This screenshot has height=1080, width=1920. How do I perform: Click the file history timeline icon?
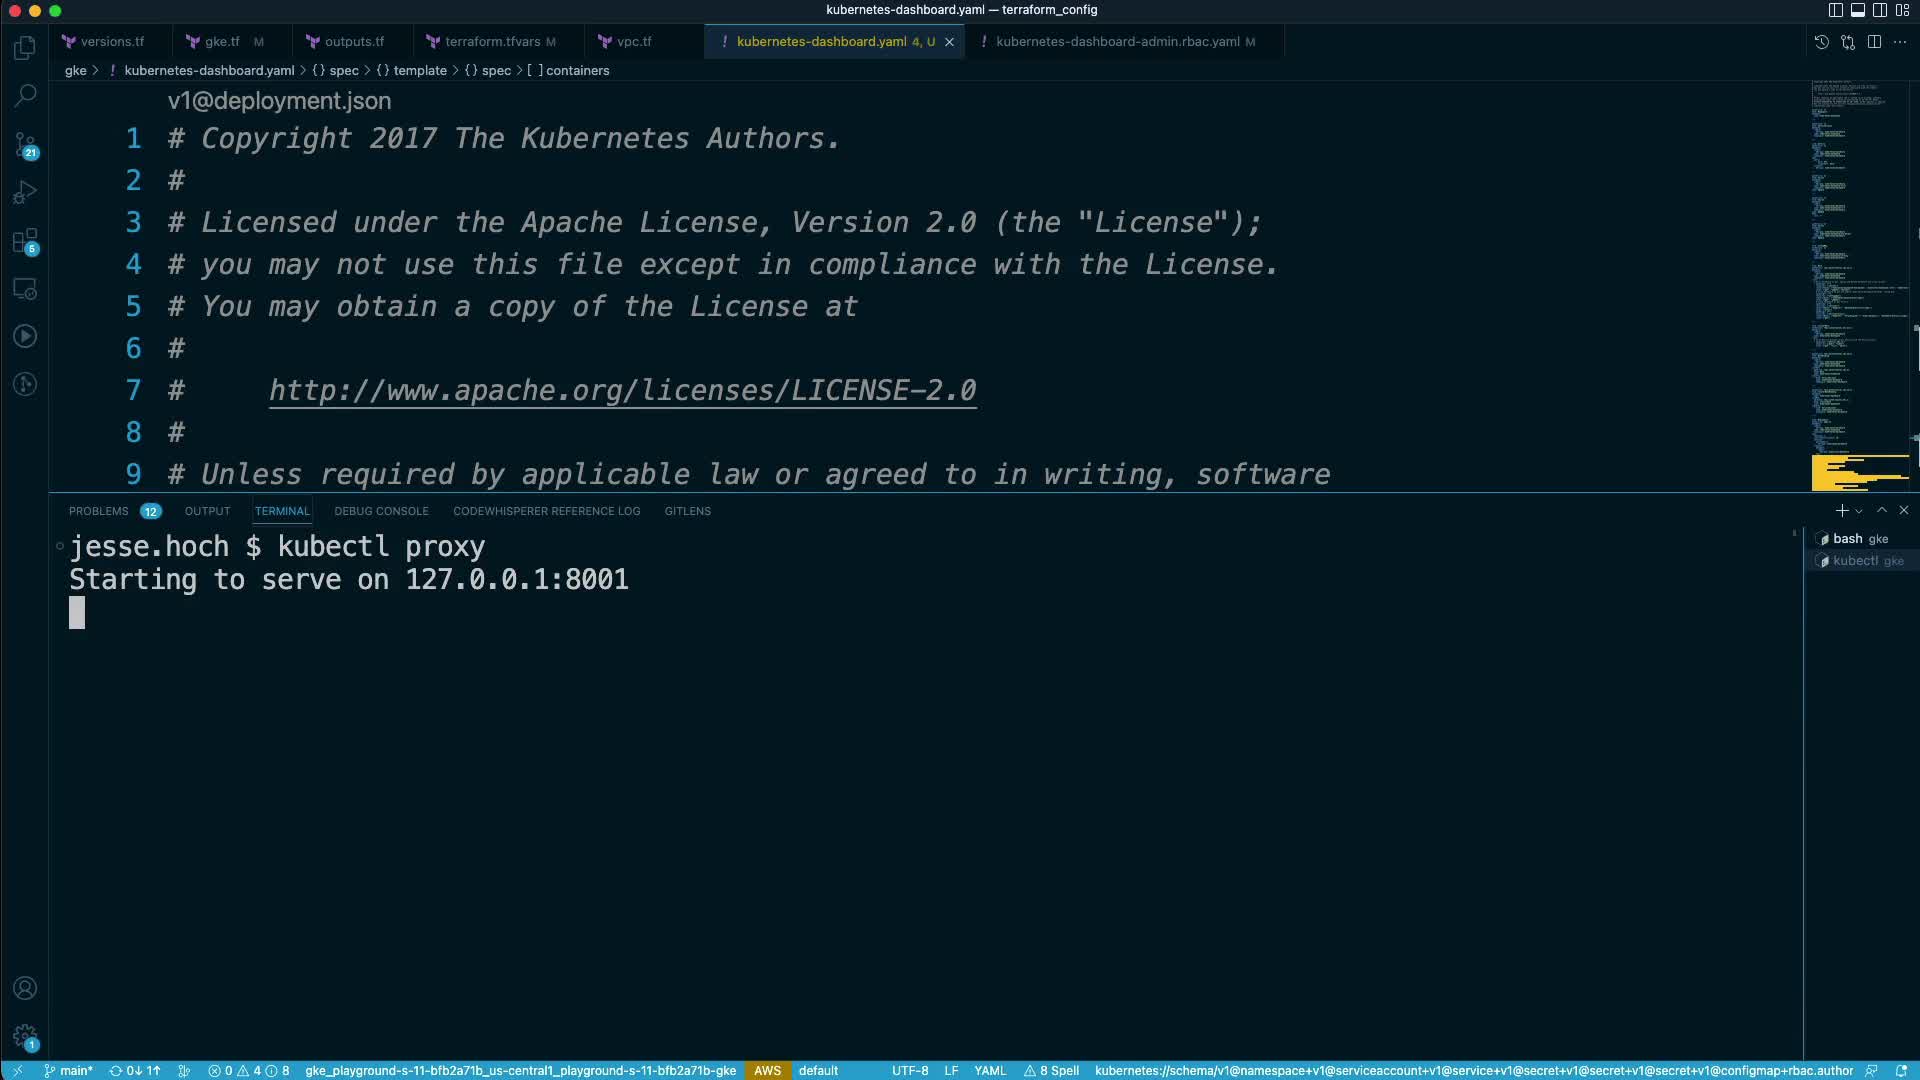tap(1821, 42)
